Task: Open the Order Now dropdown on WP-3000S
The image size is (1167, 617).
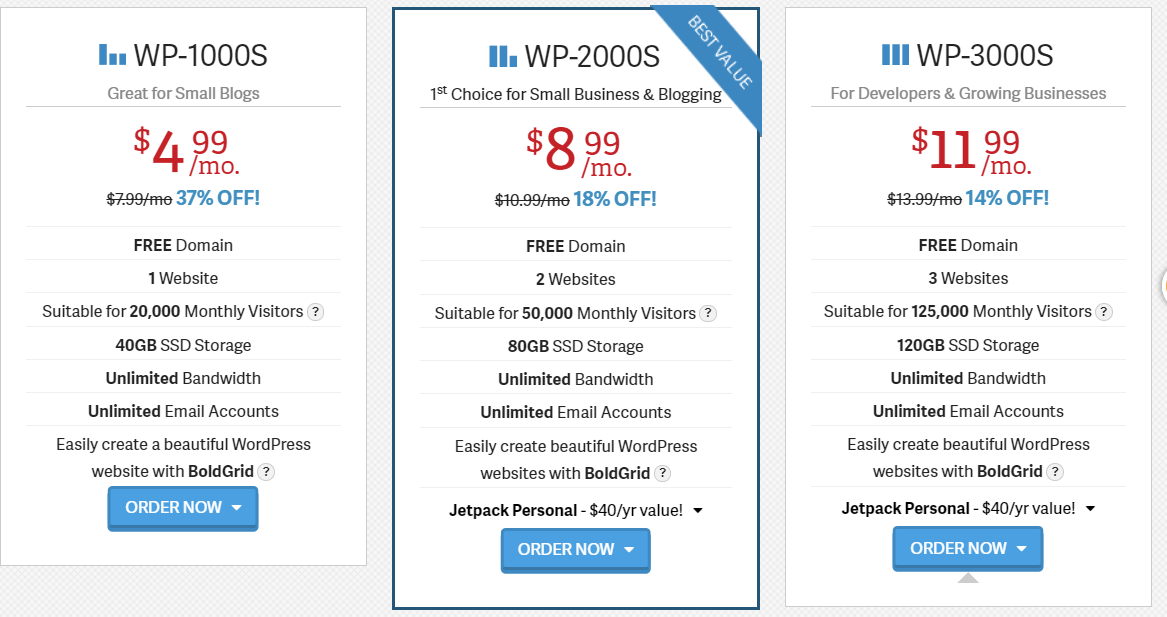Action: pyautogui.click(x=1019, y=548)
